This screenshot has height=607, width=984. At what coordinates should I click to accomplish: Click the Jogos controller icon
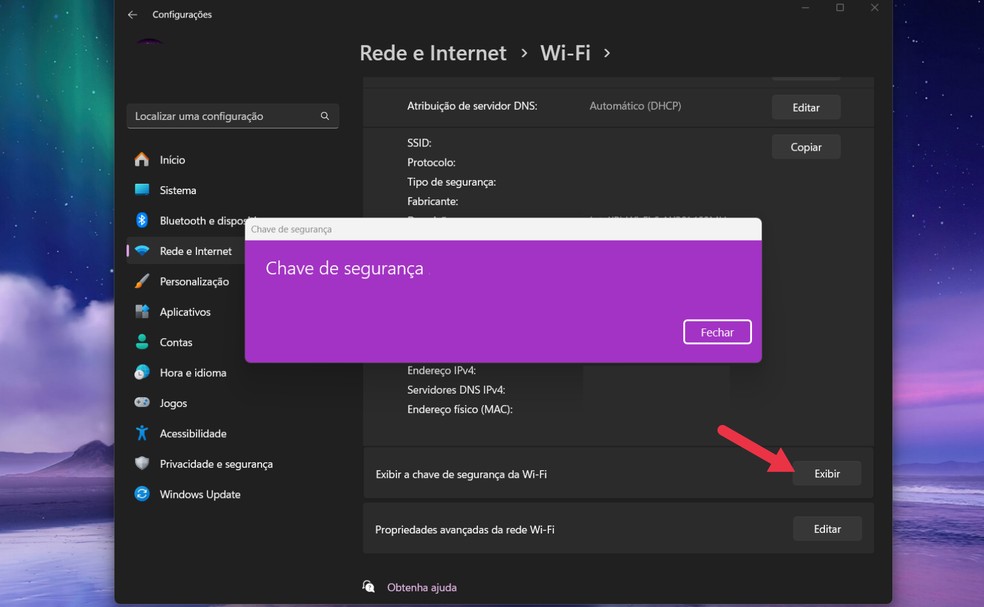click(x=142, y=402)
